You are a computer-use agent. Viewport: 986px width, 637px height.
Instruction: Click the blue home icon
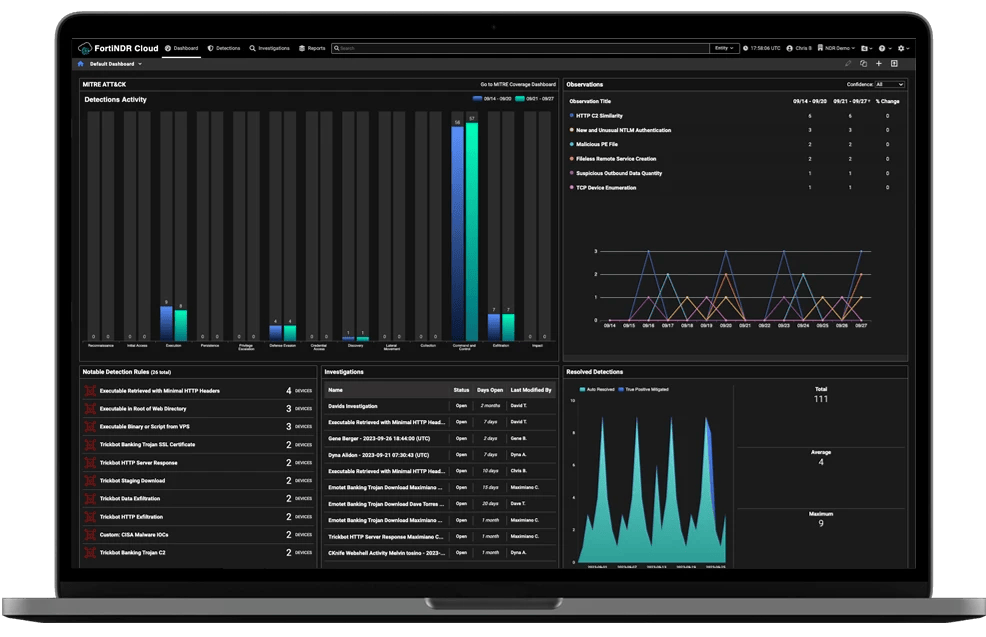tap(80, 64)
